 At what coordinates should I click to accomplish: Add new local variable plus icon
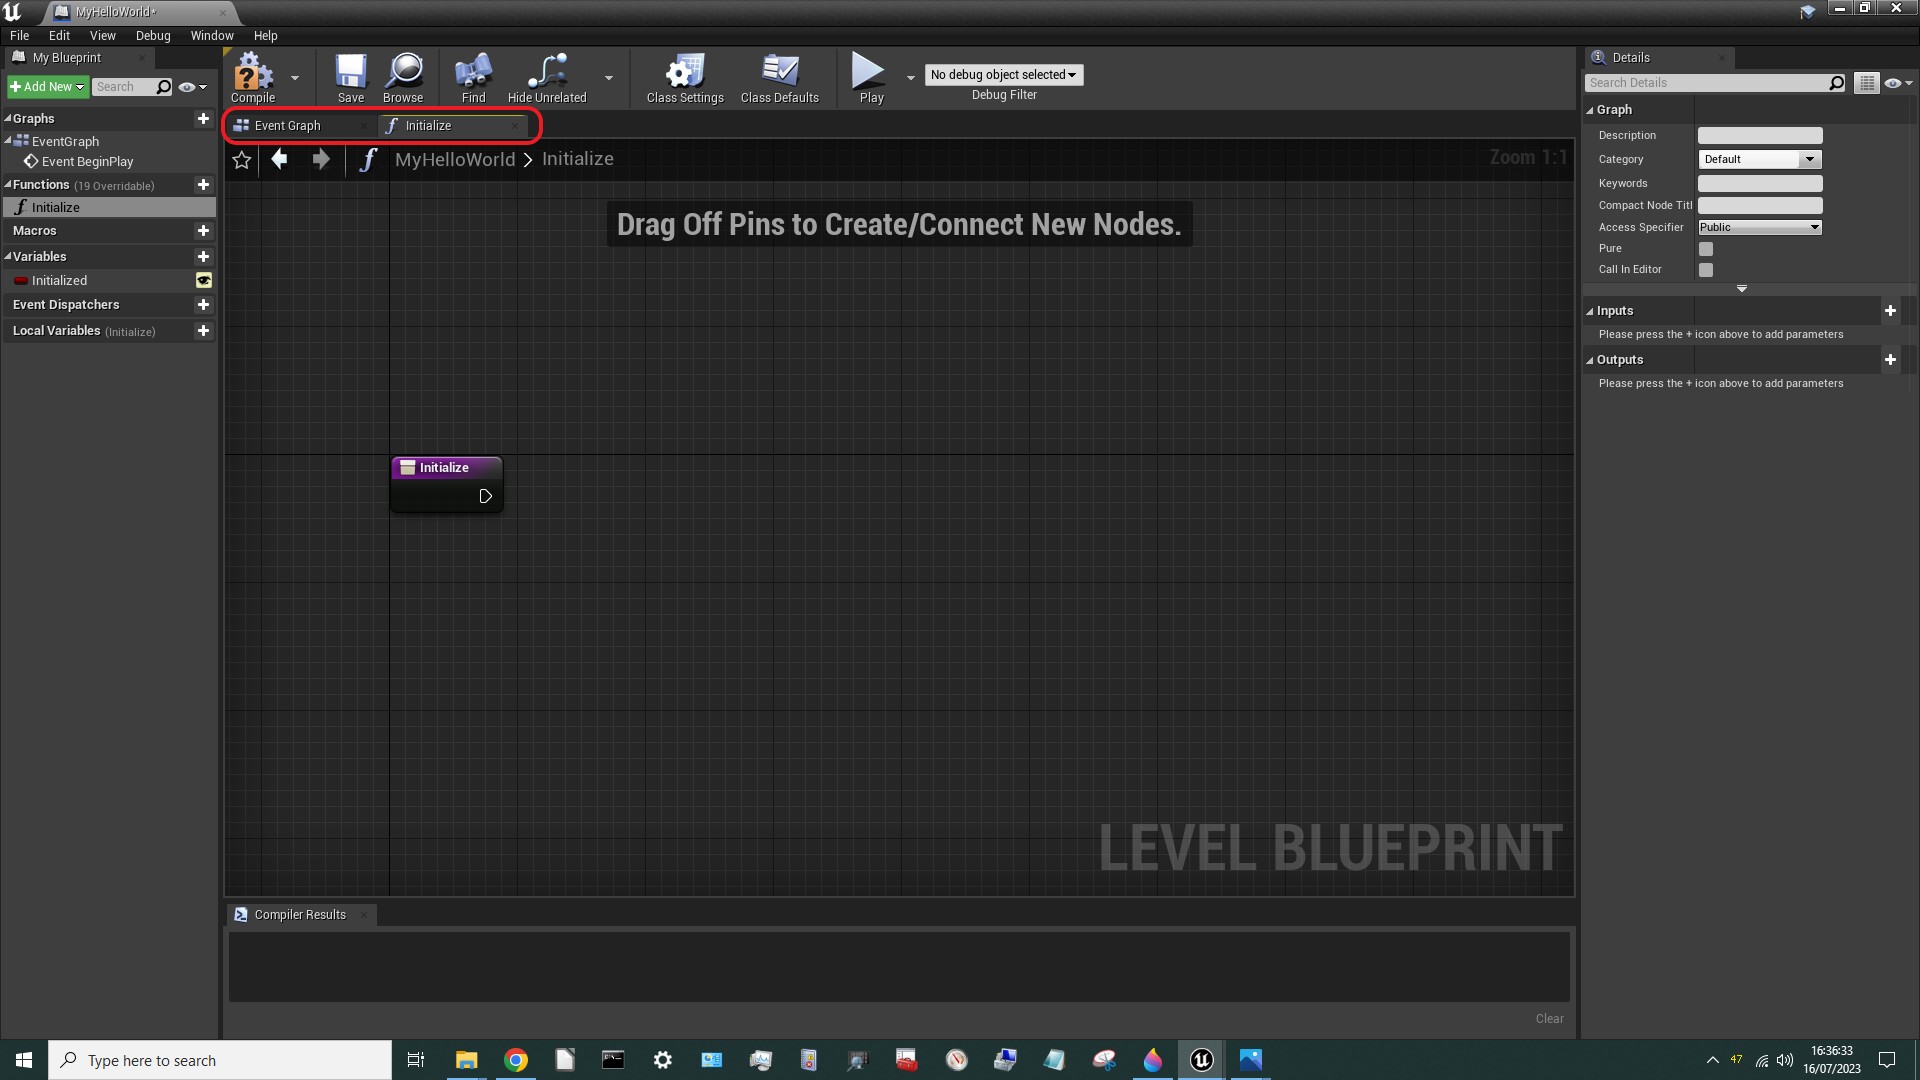click(203, 331)
